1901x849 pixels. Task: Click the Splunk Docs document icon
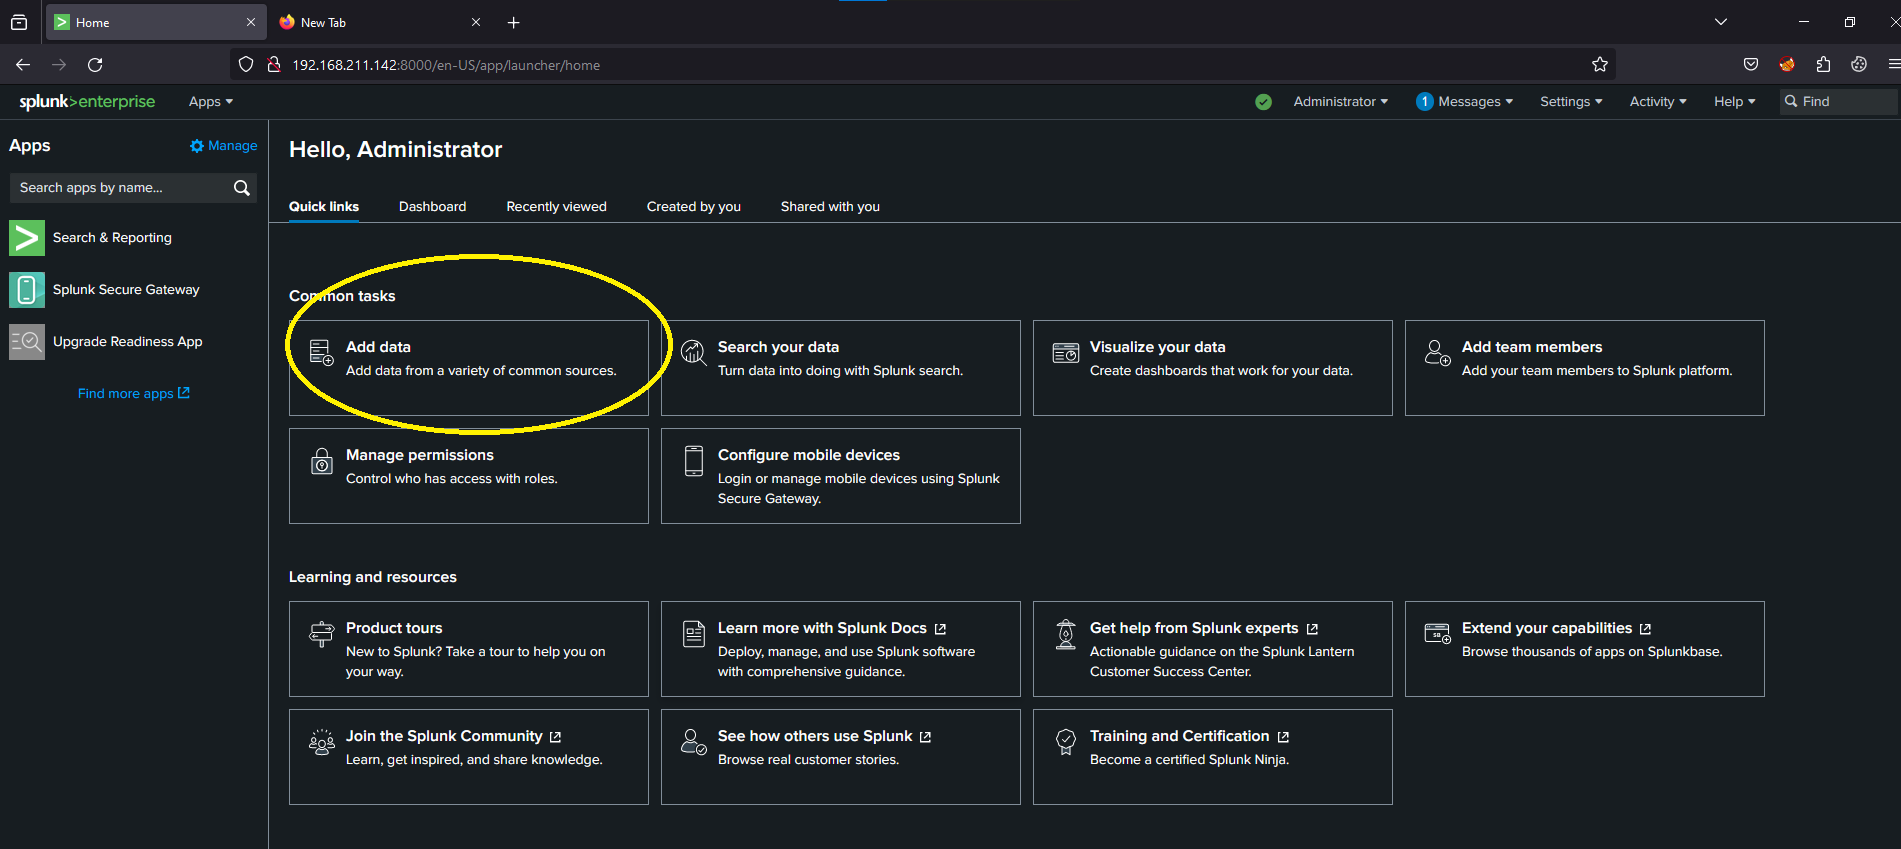[x=693, y=633]
